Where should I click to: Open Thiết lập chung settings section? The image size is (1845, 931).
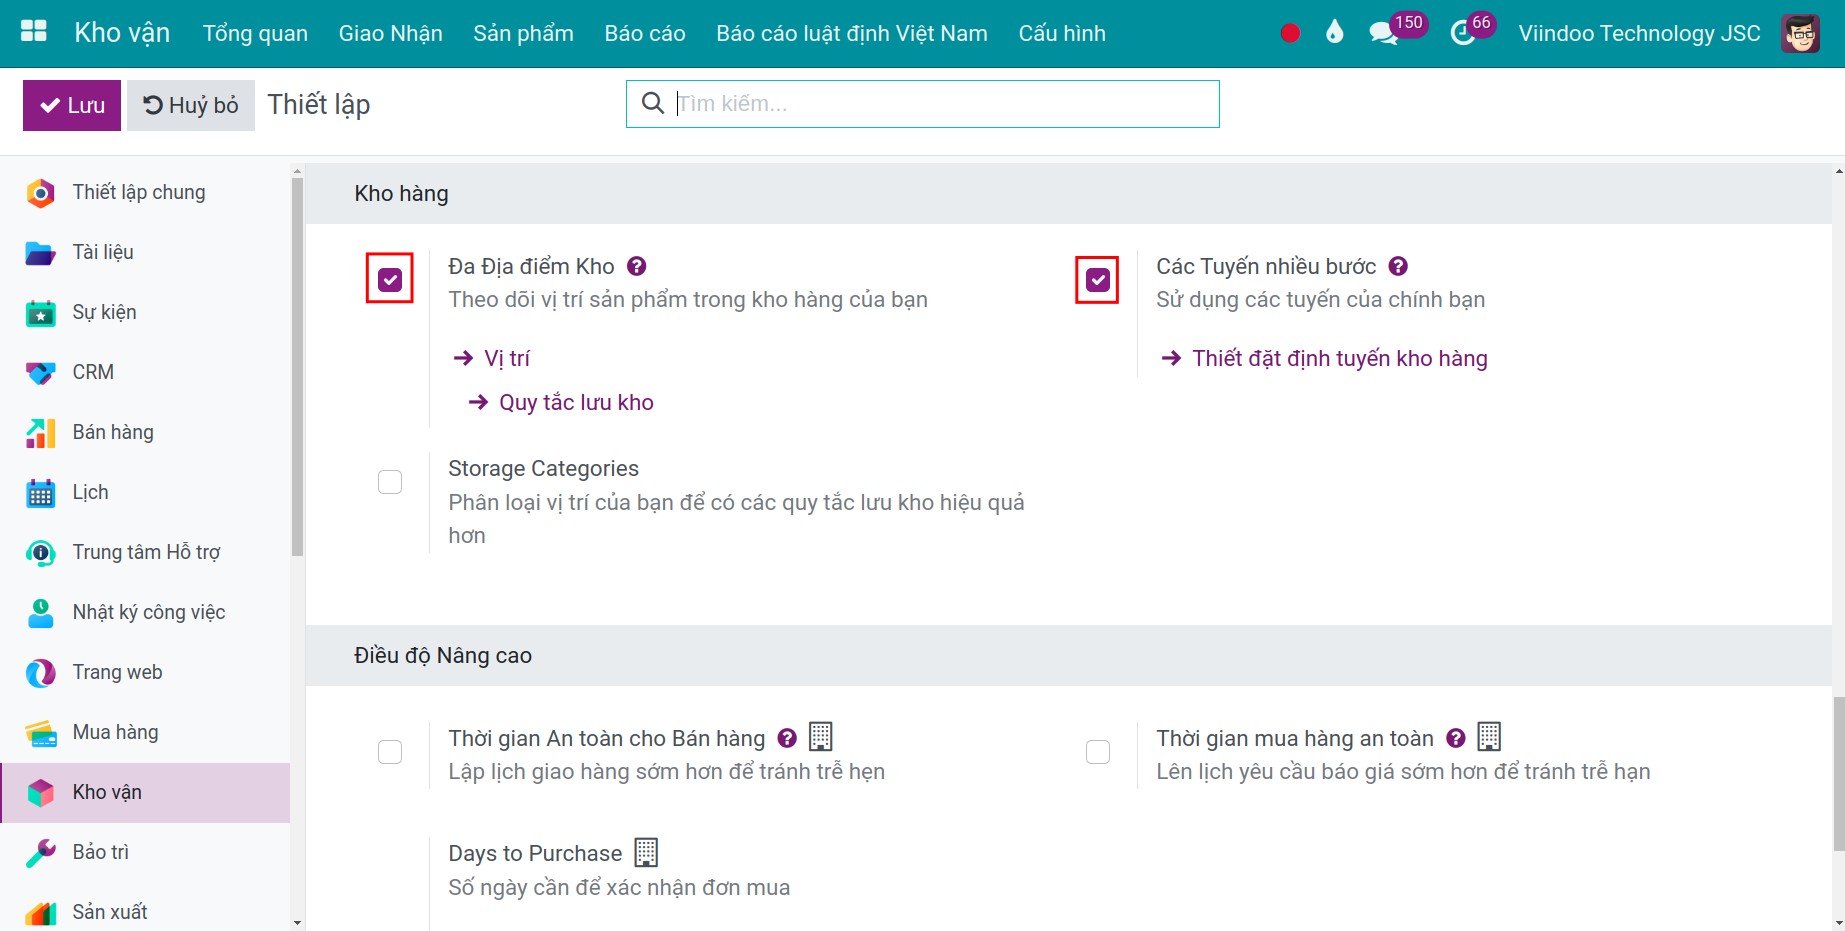145,192
